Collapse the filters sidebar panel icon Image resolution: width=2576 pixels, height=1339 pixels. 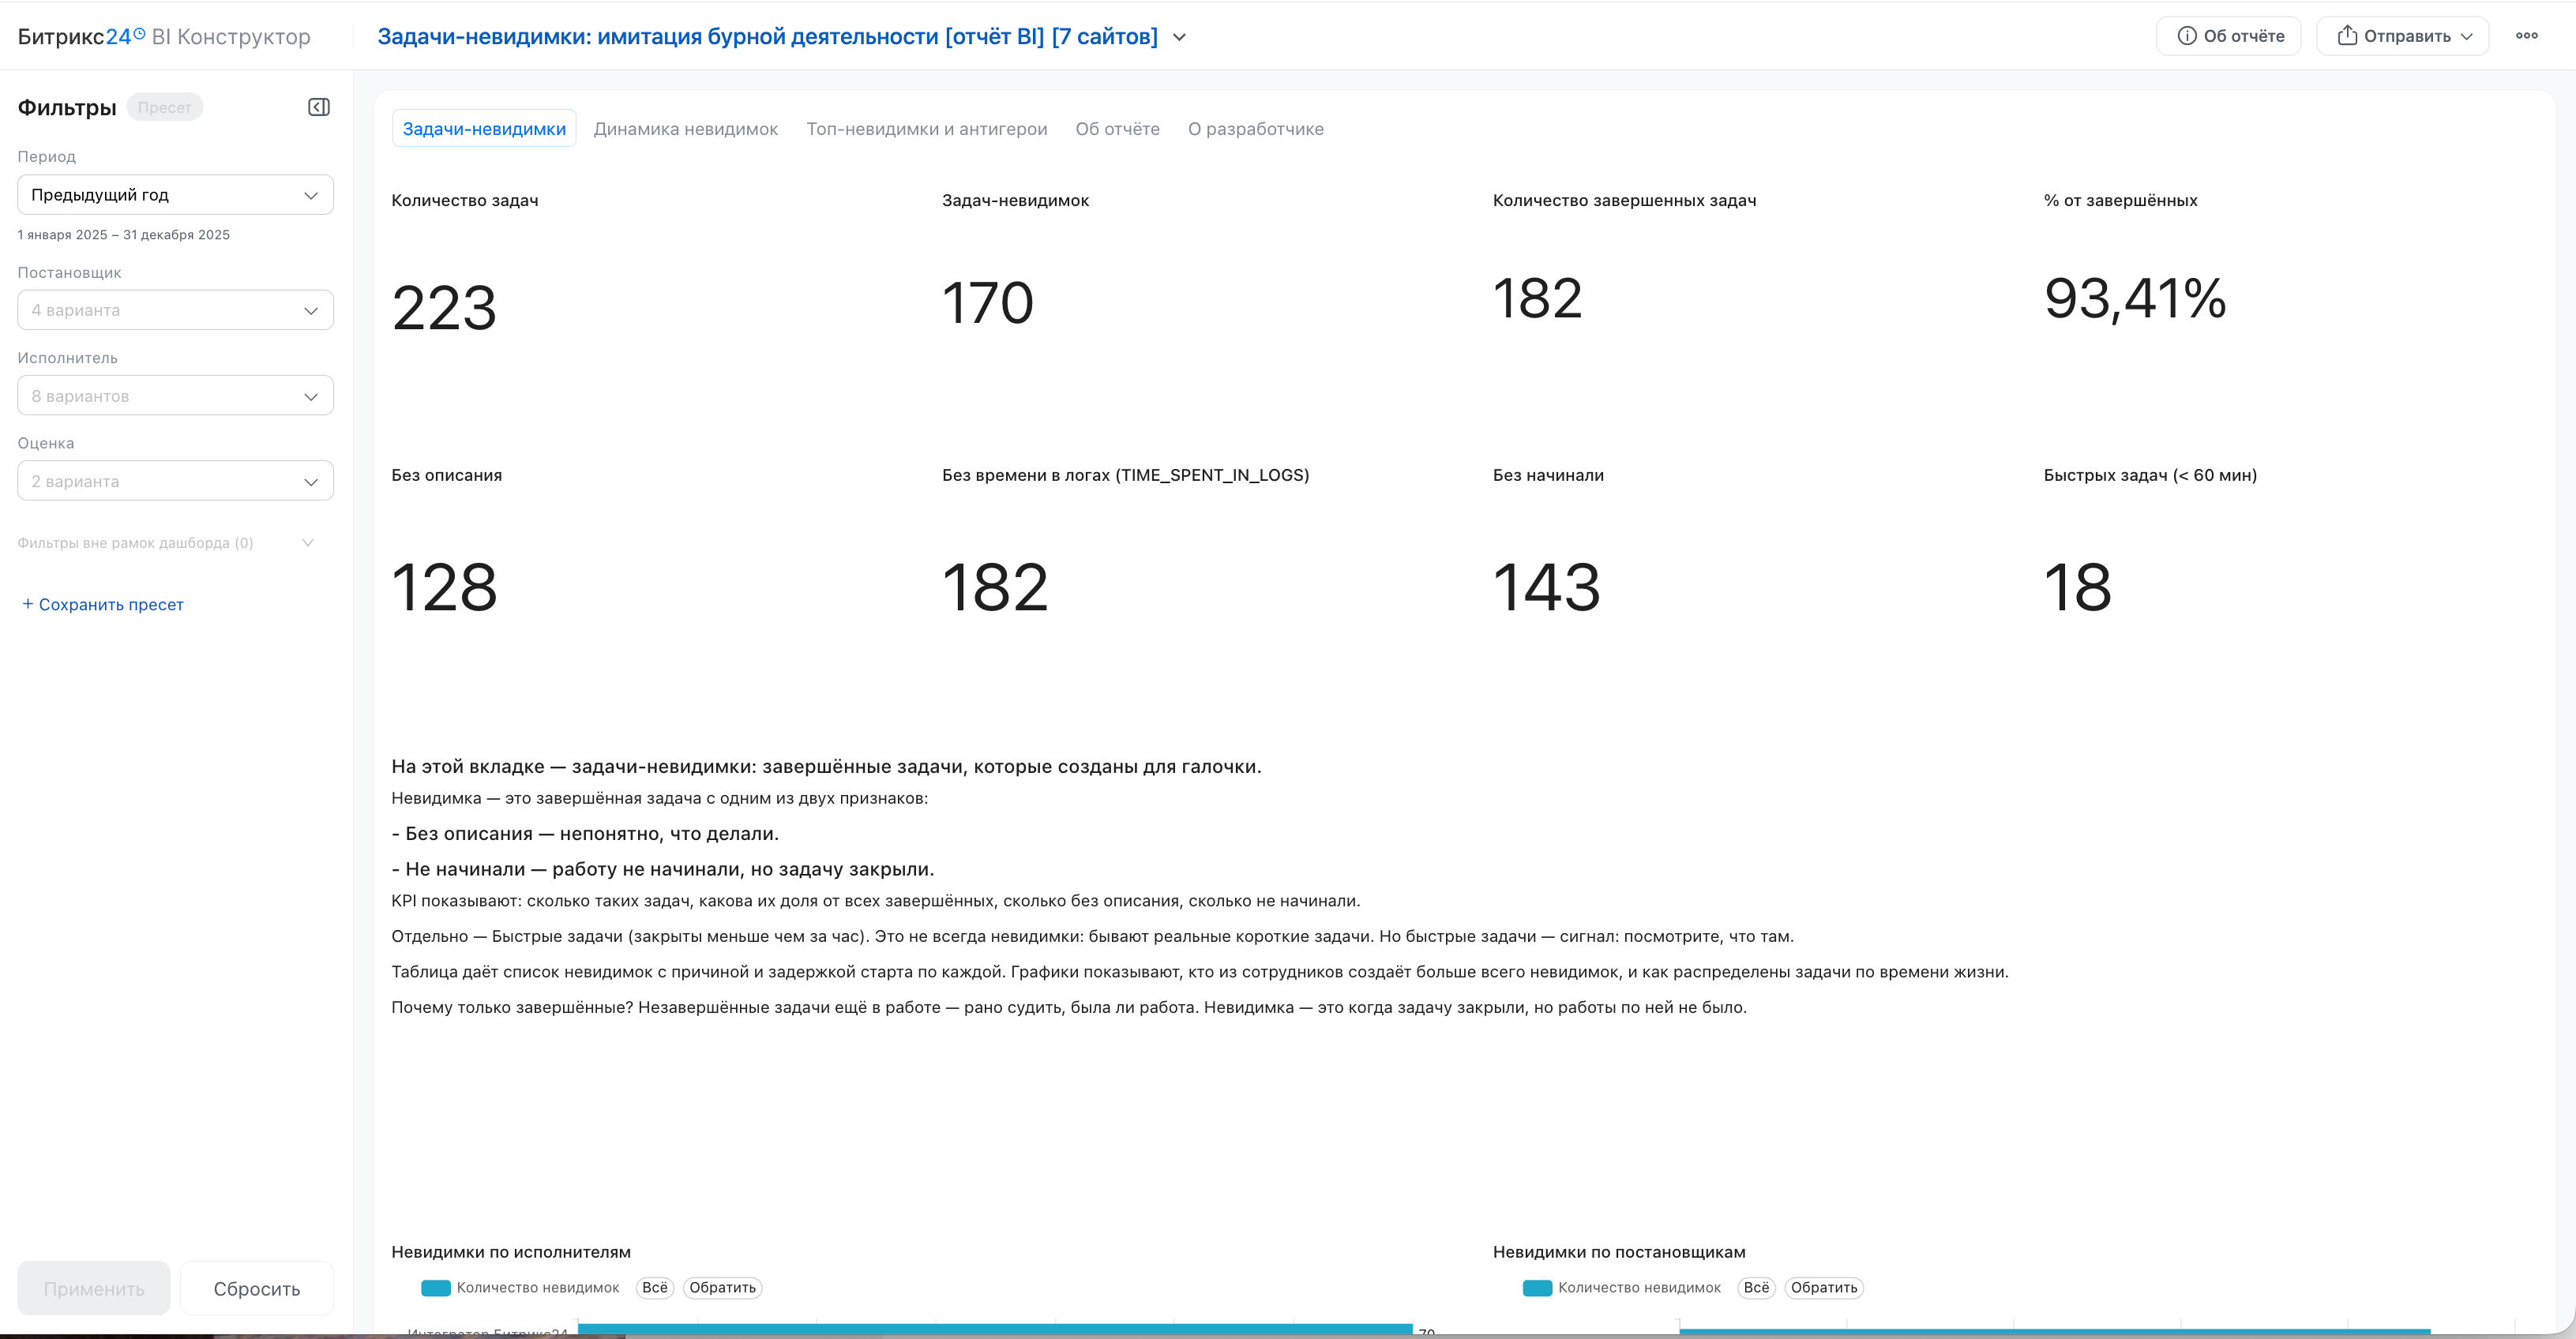pyautogui.click(x=319, y=107)
